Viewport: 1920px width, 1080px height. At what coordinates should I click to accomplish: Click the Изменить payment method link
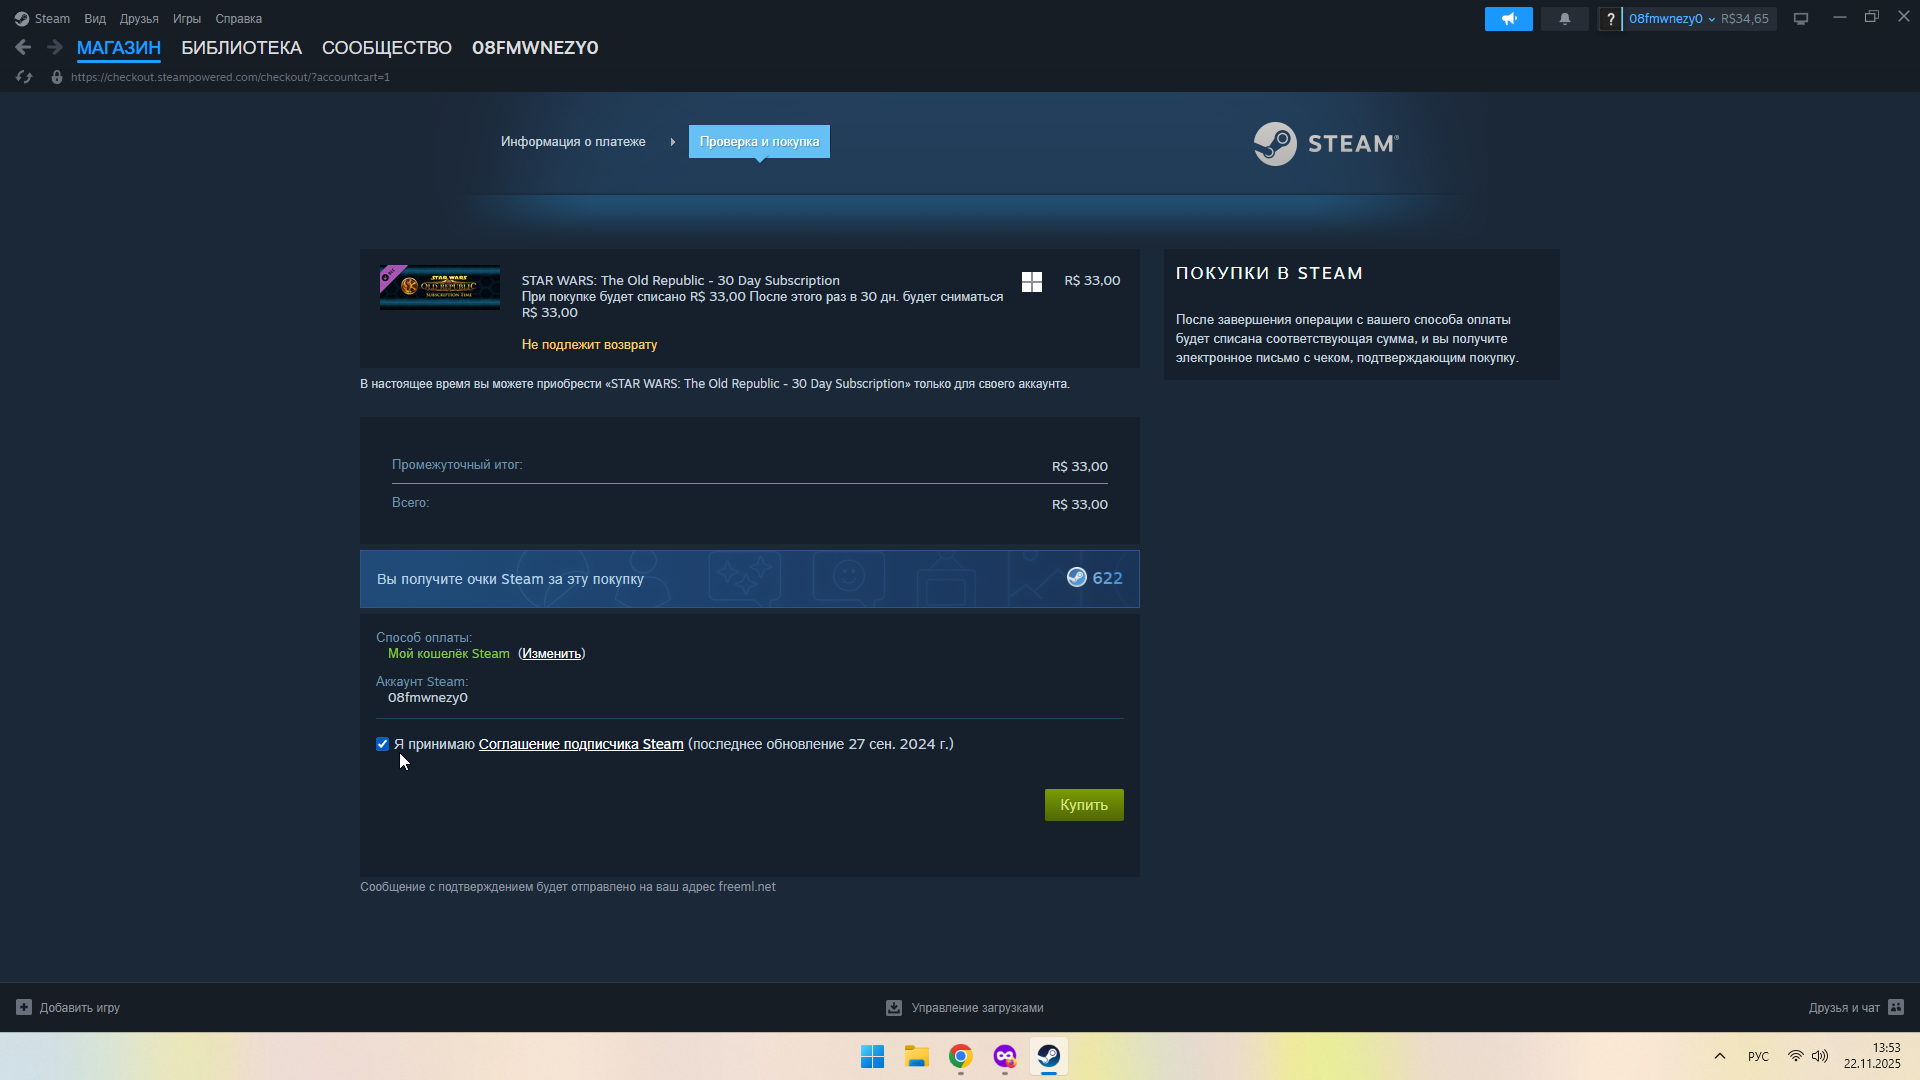(x=551, y=654)
